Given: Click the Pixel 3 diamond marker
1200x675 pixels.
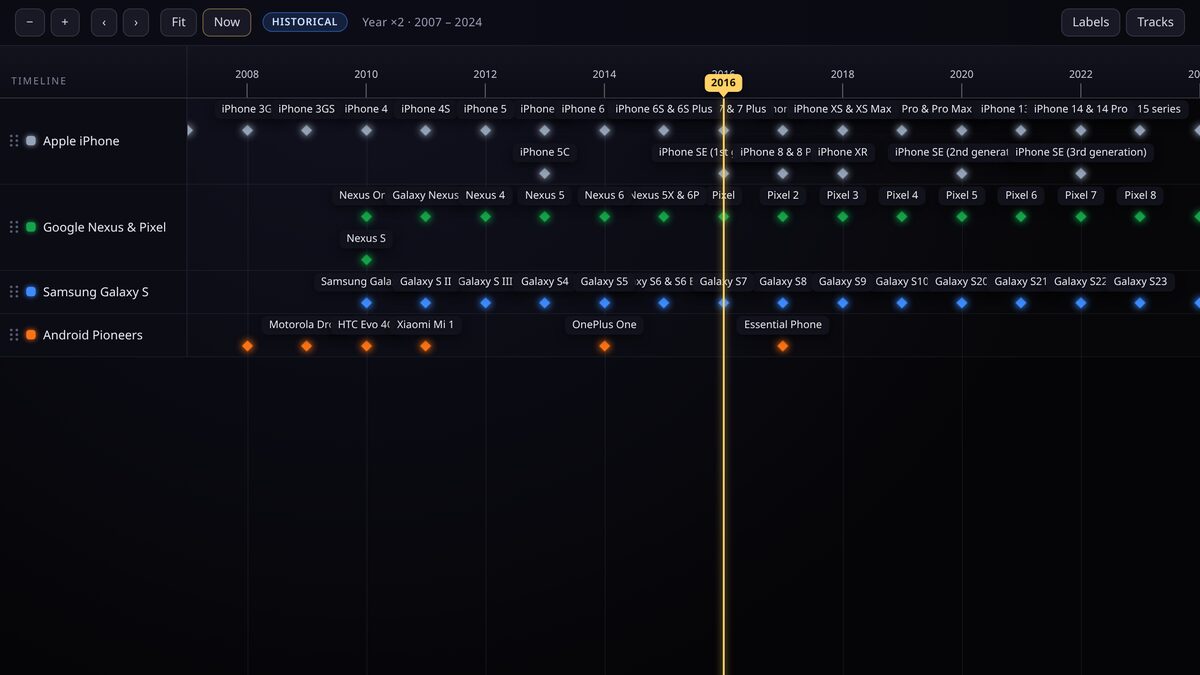Looking at the screenshot, I should (x=843, y=216).
